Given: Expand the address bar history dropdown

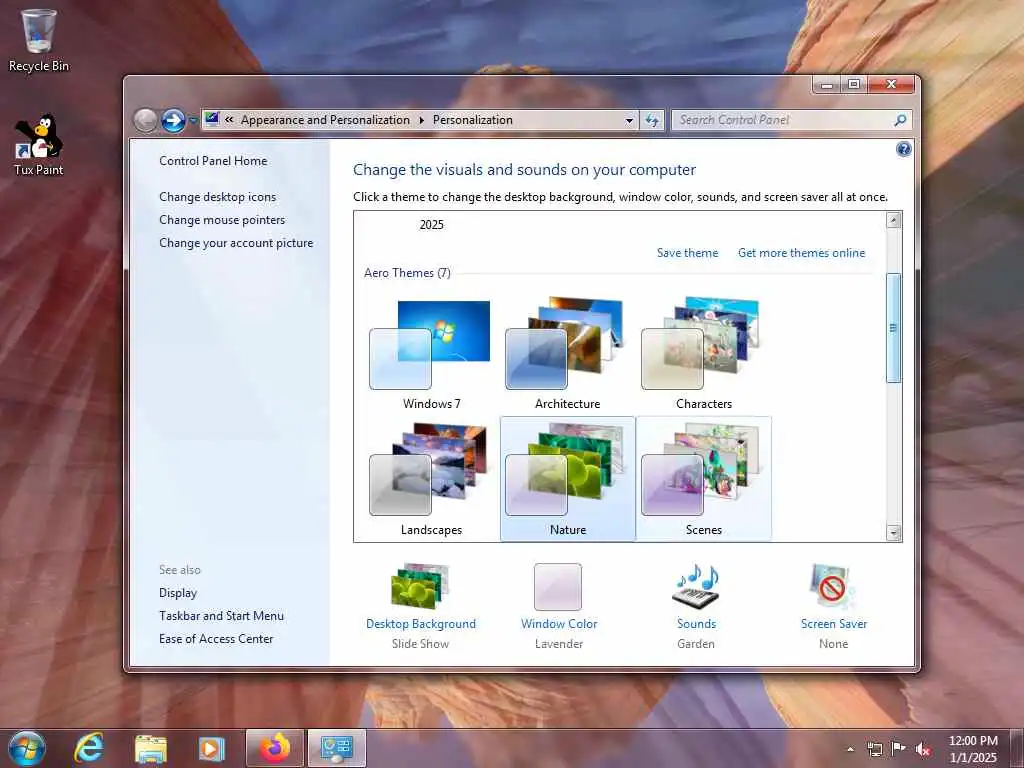Looking at the screenshot, I should pyautogui.click(x=629, y=120).
